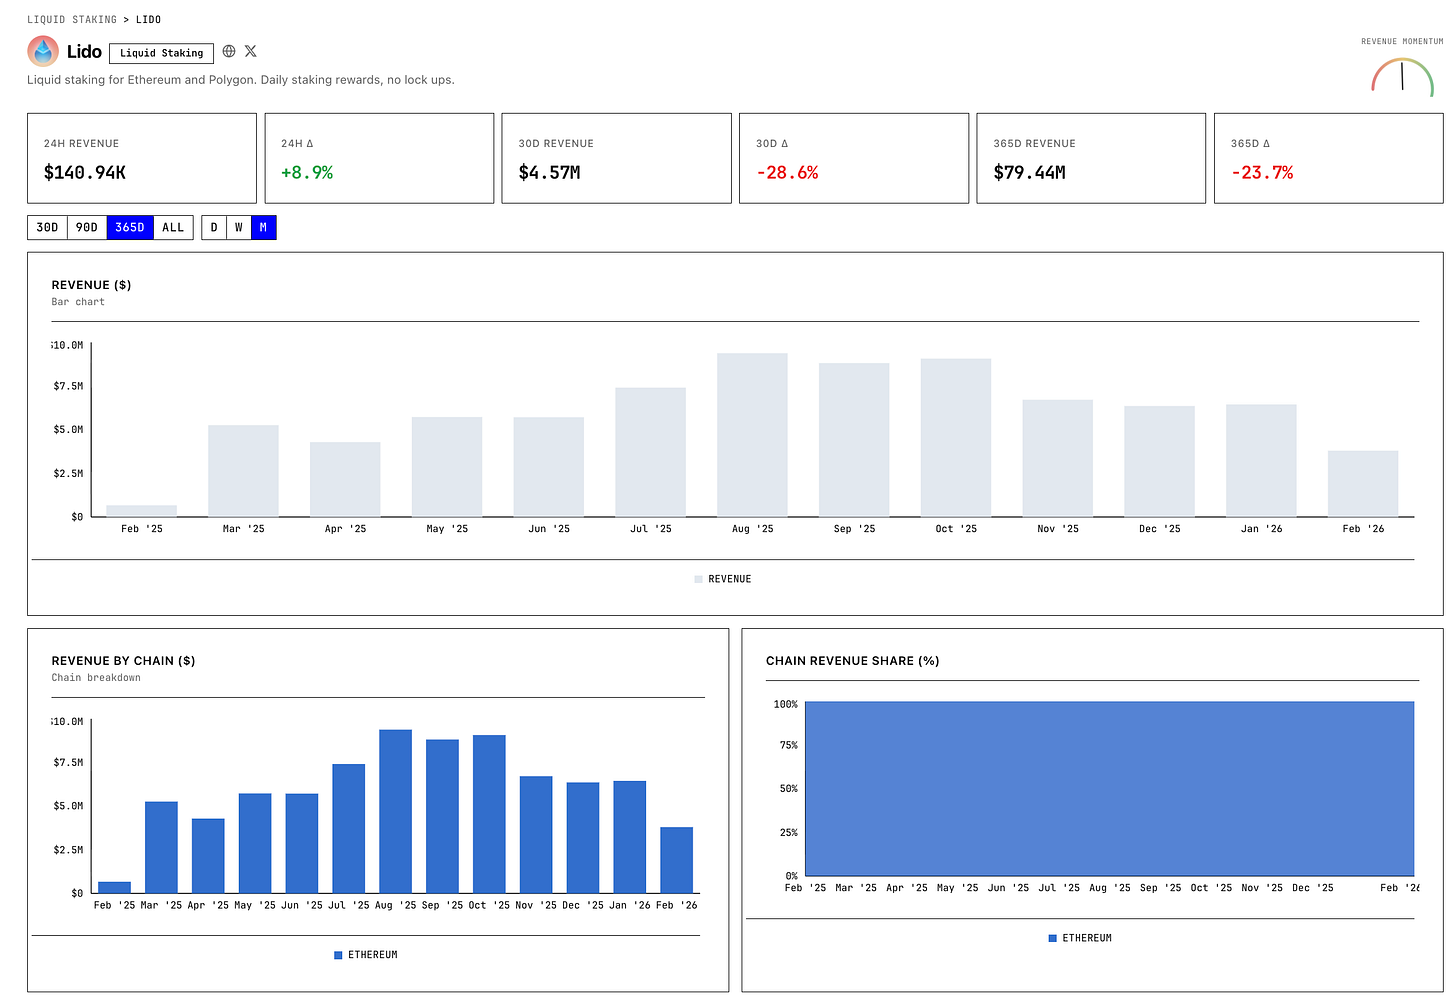
Task: Click the Aug '25 bar in Revenue chart
Action: click(x=752, y=435)
